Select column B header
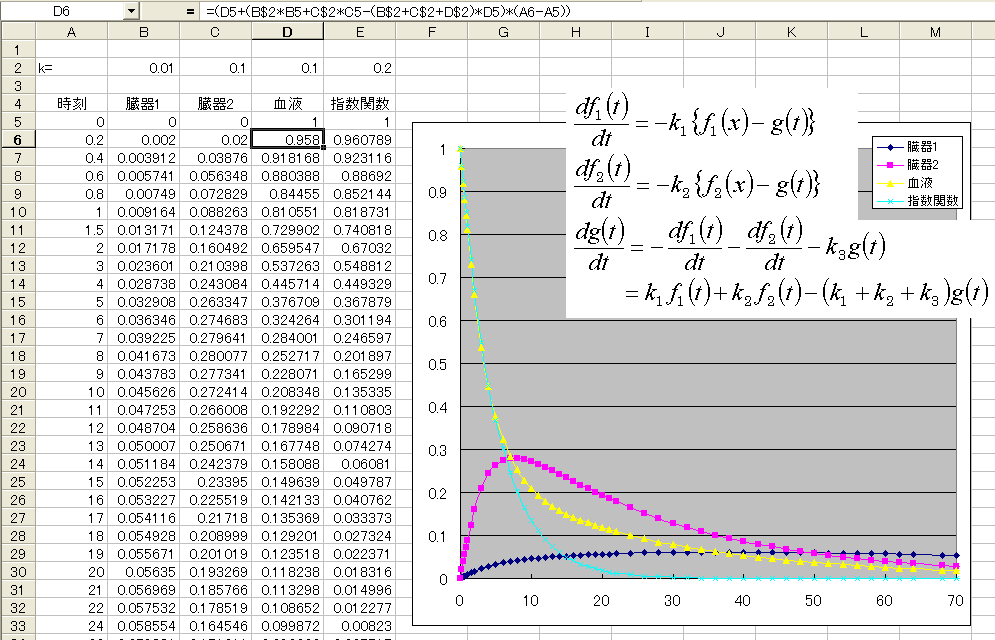The image size is (995, 640). 144,32
